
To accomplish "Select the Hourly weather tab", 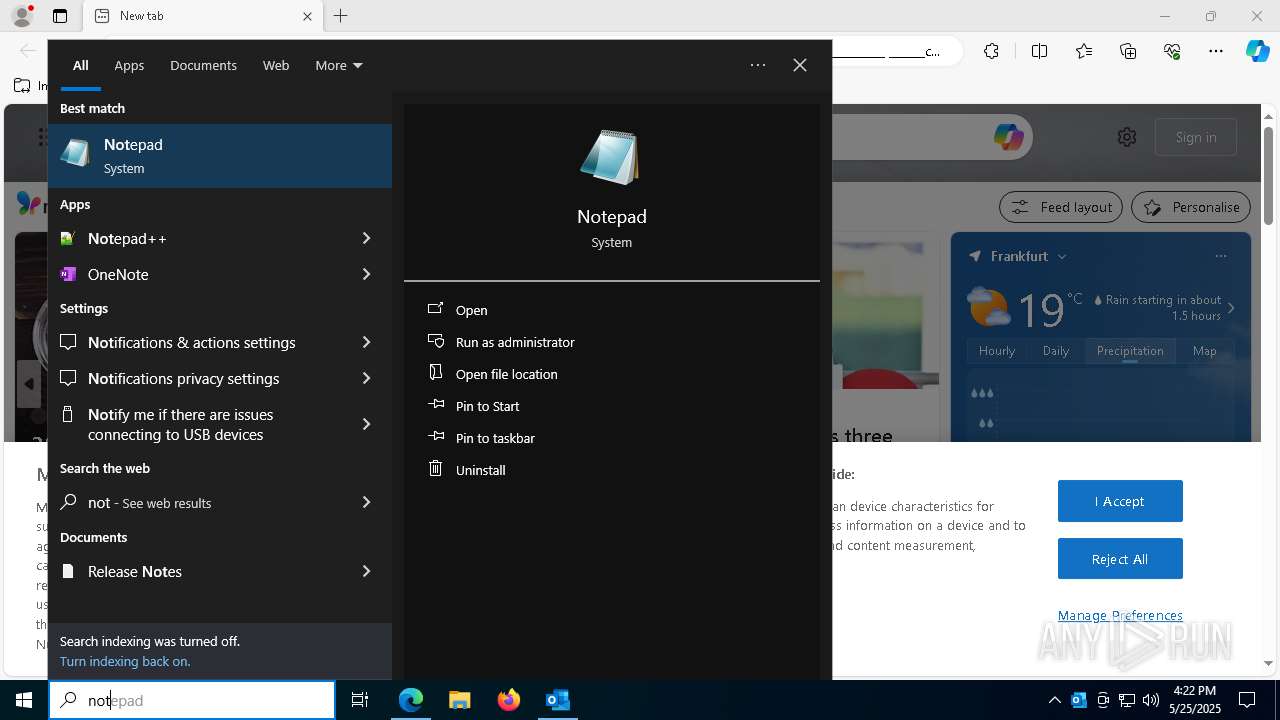I will pyautogui.click(x=997, y=351).
